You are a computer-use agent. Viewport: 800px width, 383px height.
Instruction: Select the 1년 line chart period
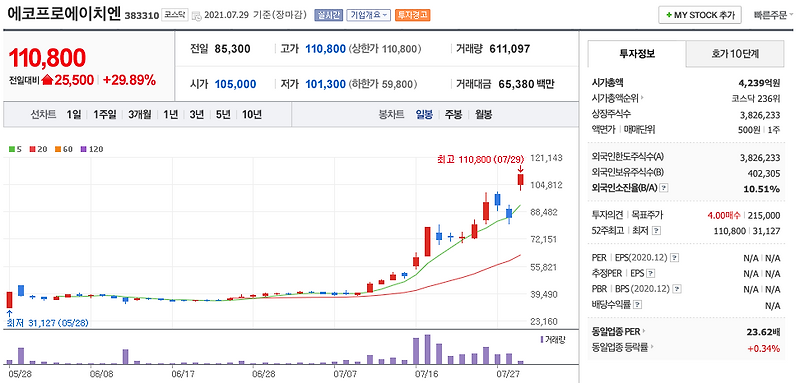[170, 115]
